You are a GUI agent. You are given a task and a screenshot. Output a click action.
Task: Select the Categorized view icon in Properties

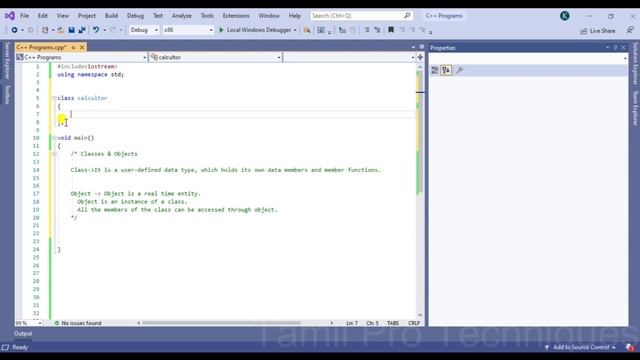pos(435,70)
